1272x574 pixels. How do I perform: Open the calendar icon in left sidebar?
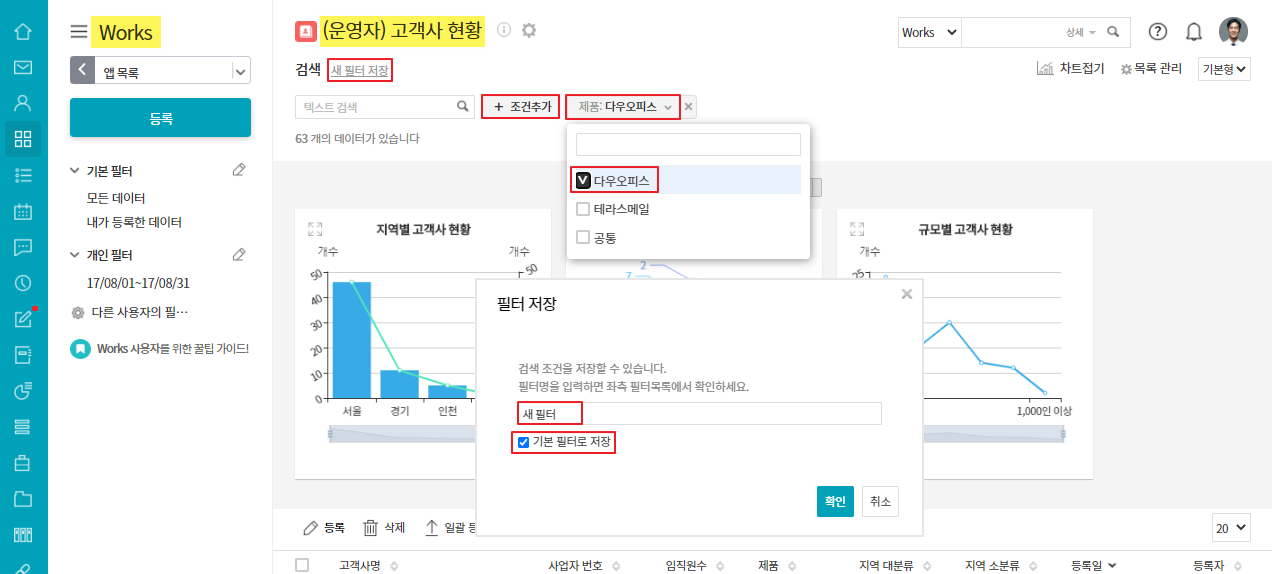23,212
